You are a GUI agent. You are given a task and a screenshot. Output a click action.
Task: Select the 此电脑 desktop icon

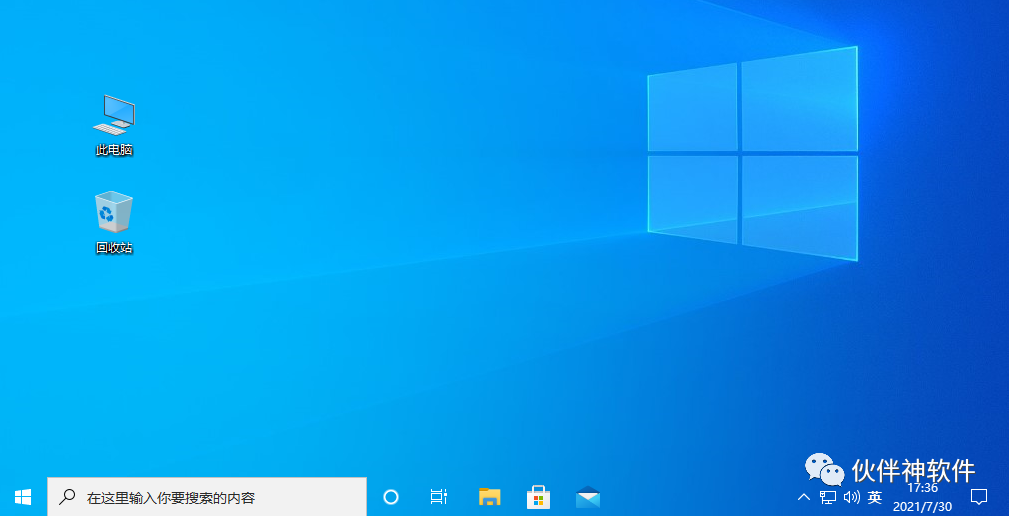click(114, 125)
